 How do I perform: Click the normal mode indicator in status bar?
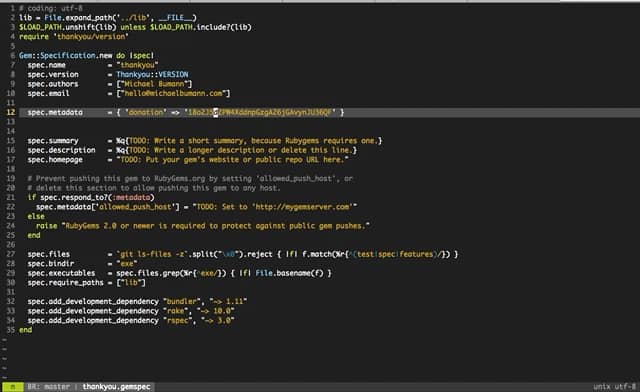(x=13, y=387)
